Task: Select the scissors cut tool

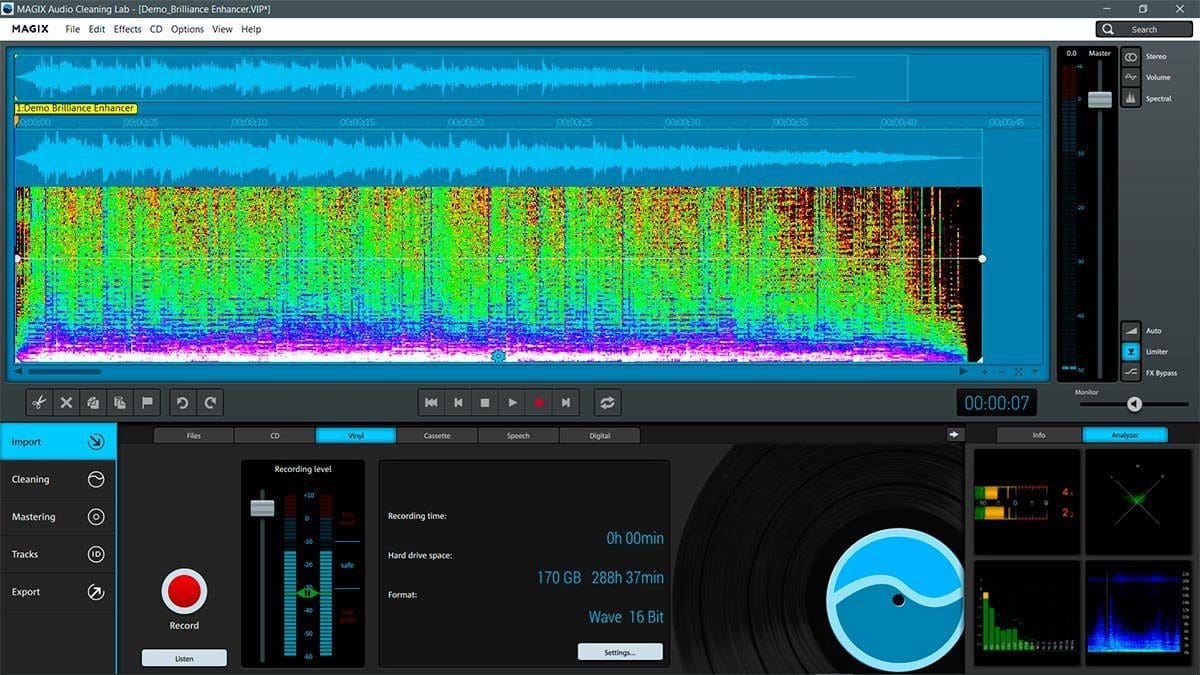Action: click(x=39, y=403)
